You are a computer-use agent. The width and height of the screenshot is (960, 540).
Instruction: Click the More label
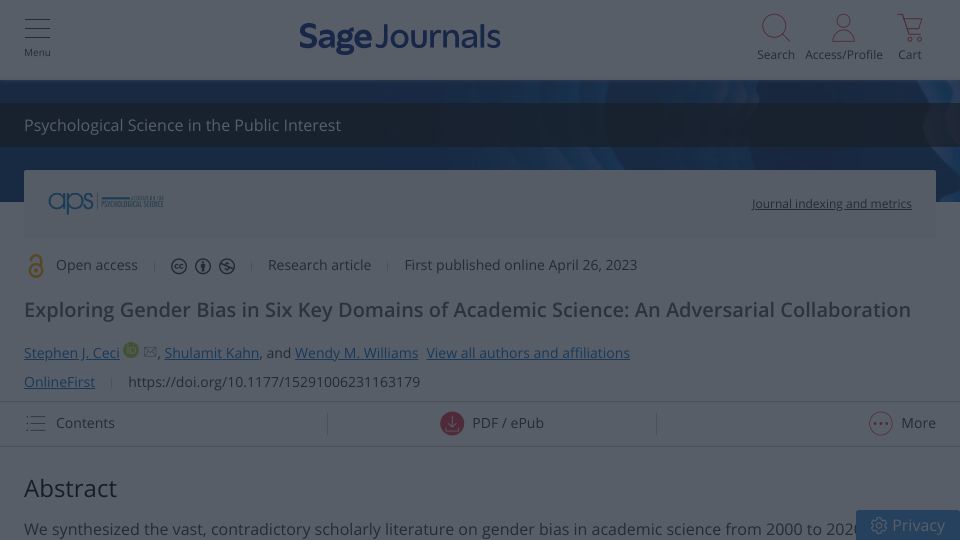[918, 423]
